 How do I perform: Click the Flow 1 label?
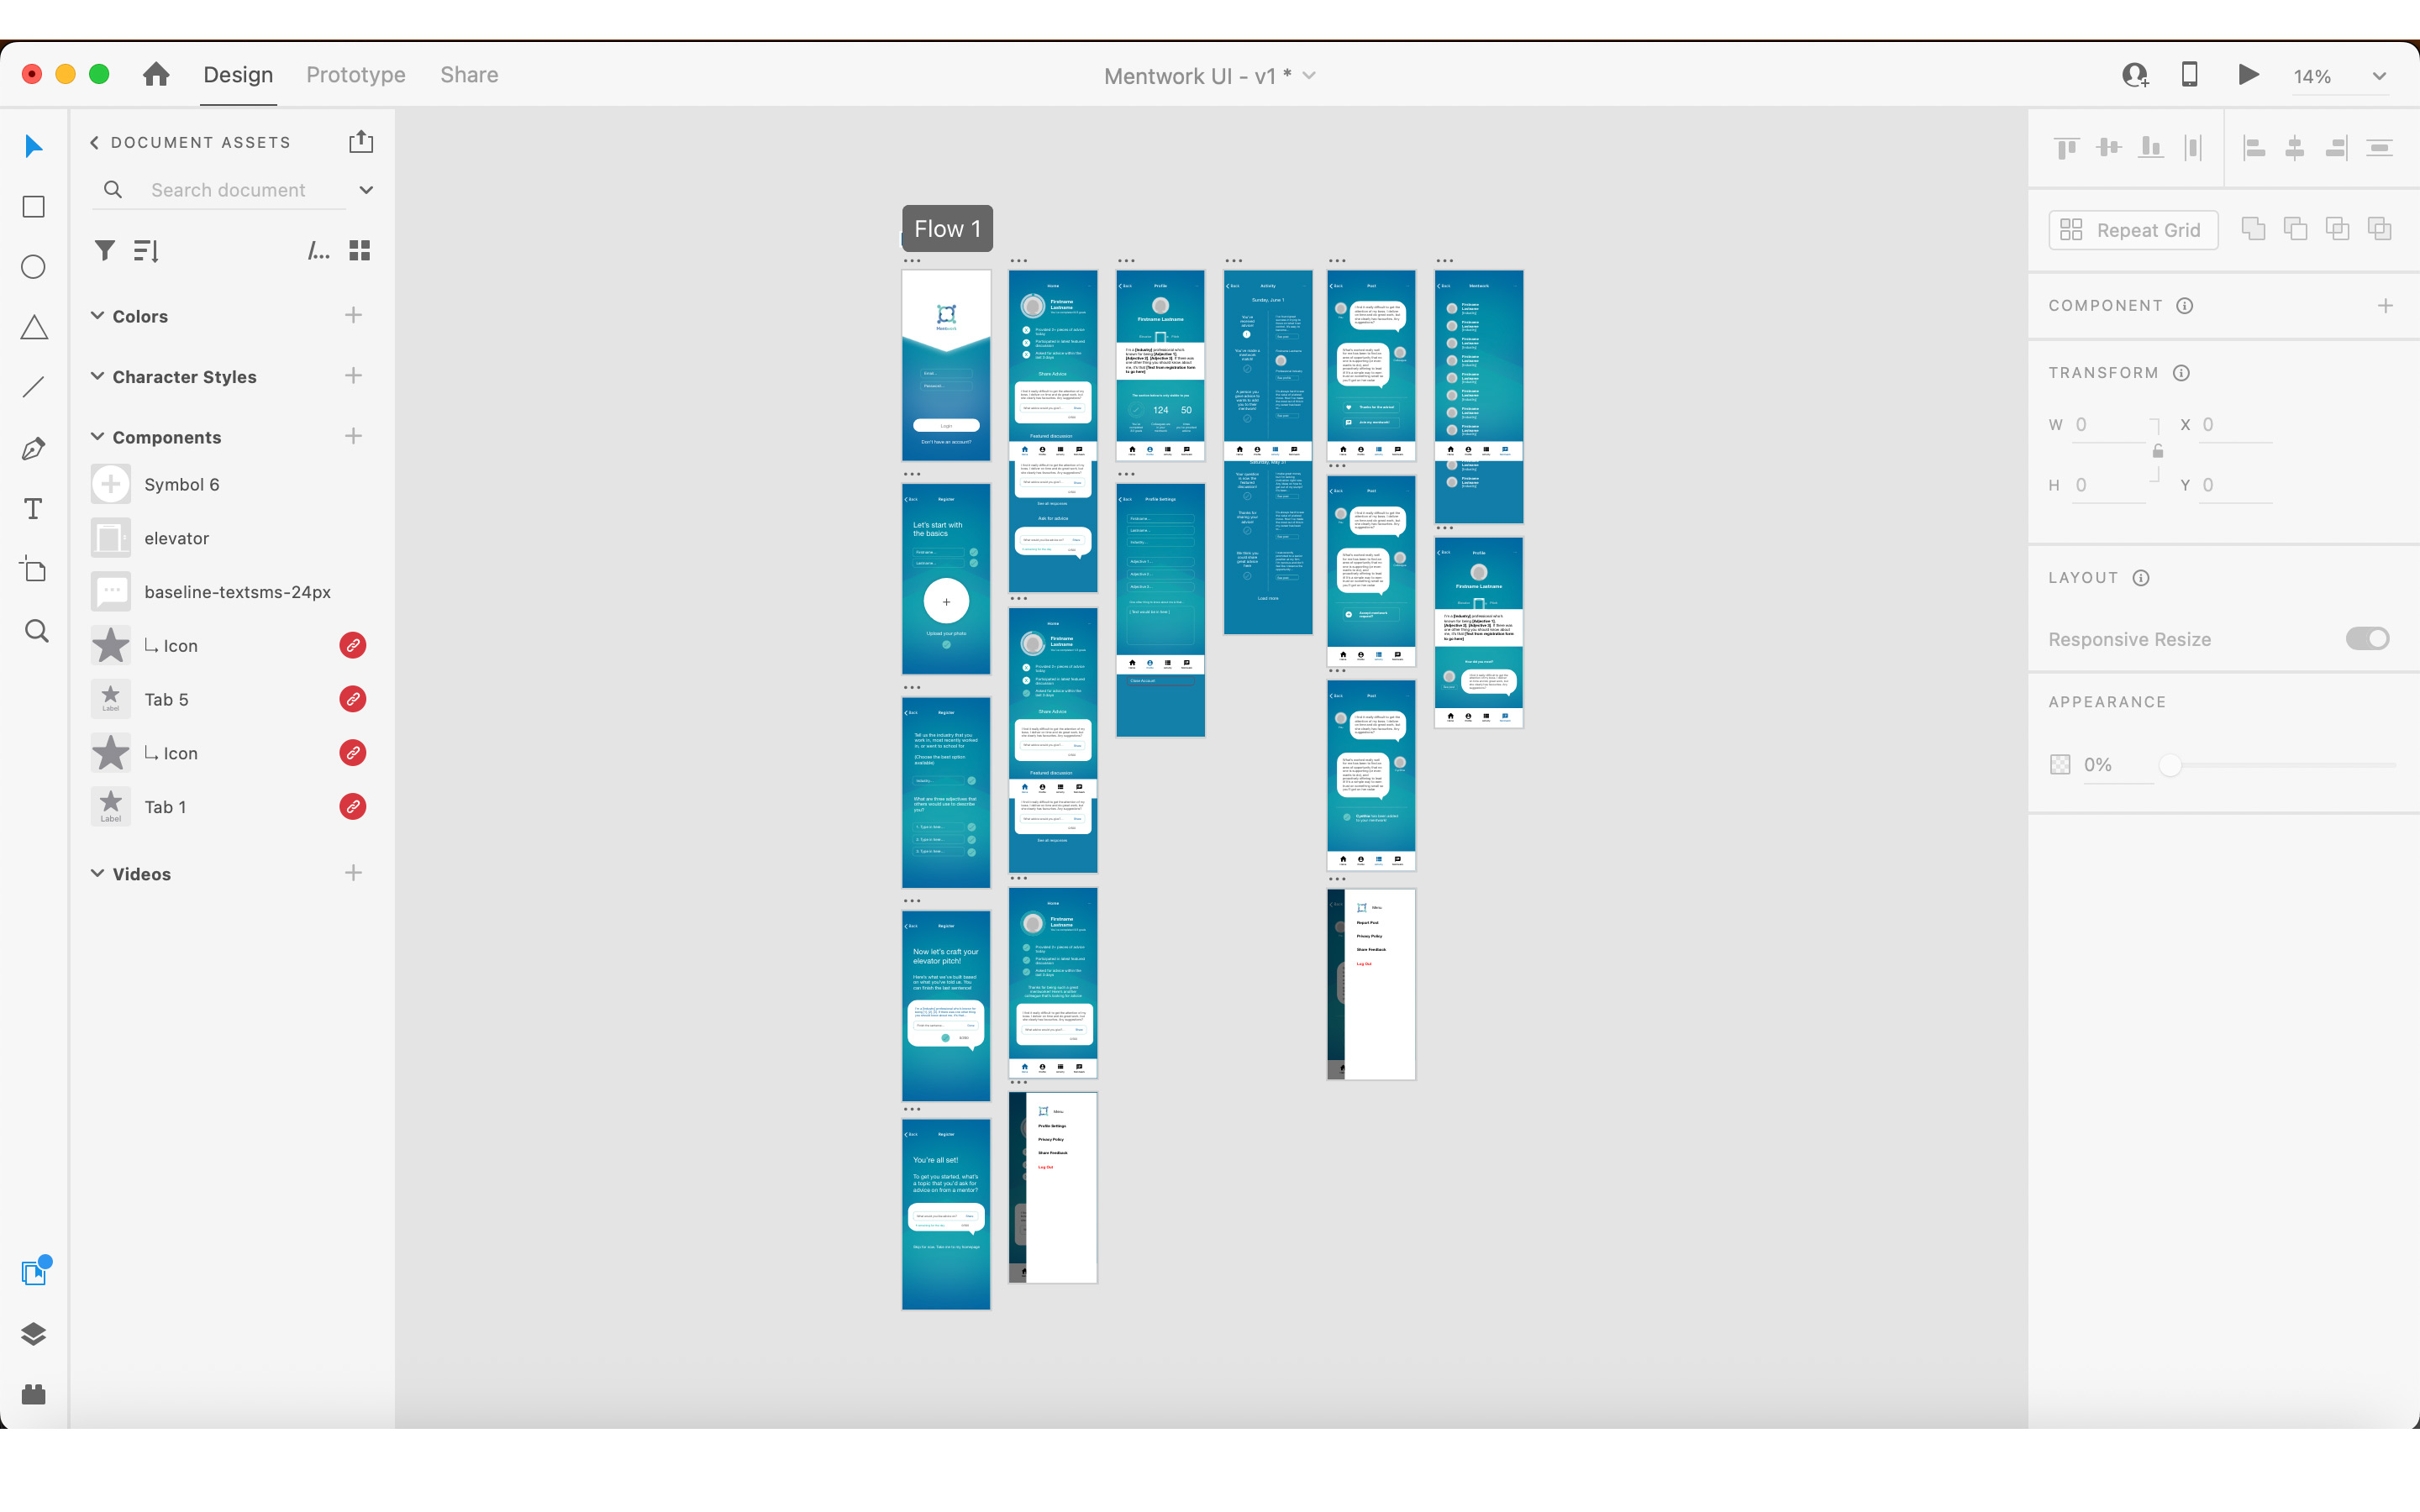pyautogui.click(x=947, y=229)
